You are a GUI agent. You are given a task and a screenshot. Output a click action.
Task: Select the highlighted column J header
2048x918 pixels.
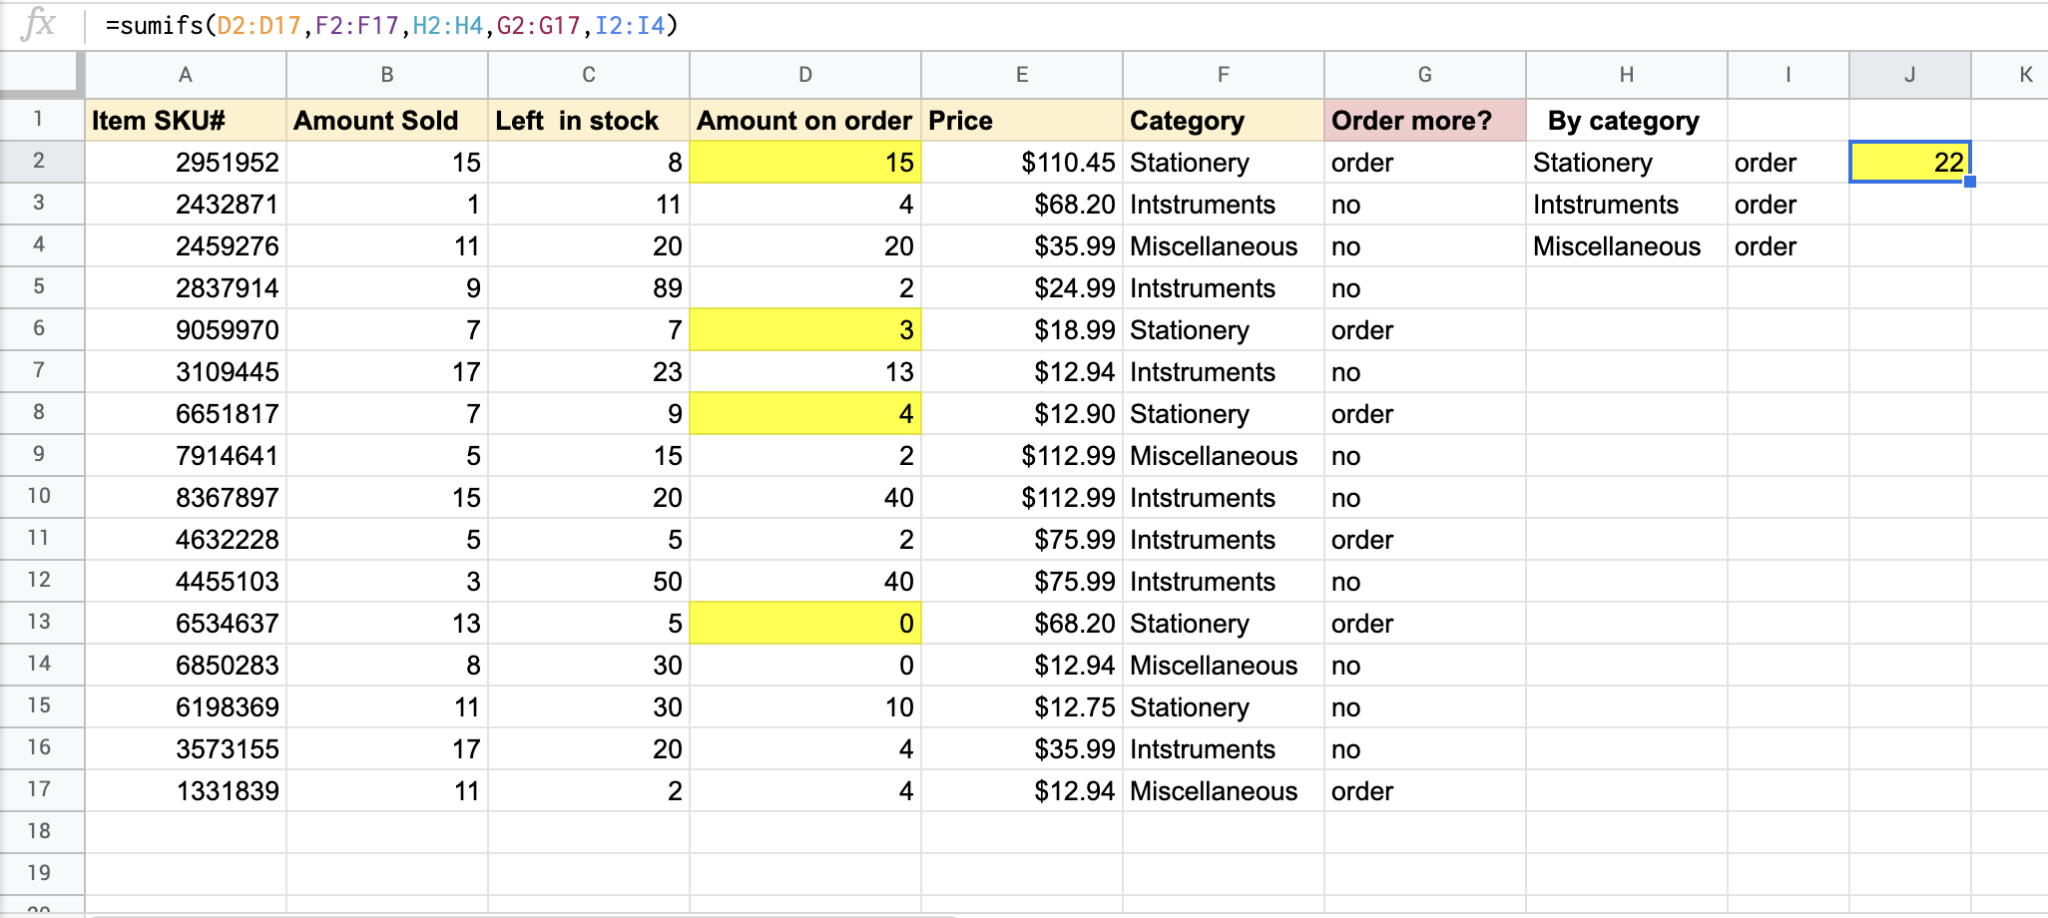[1909, 75]
